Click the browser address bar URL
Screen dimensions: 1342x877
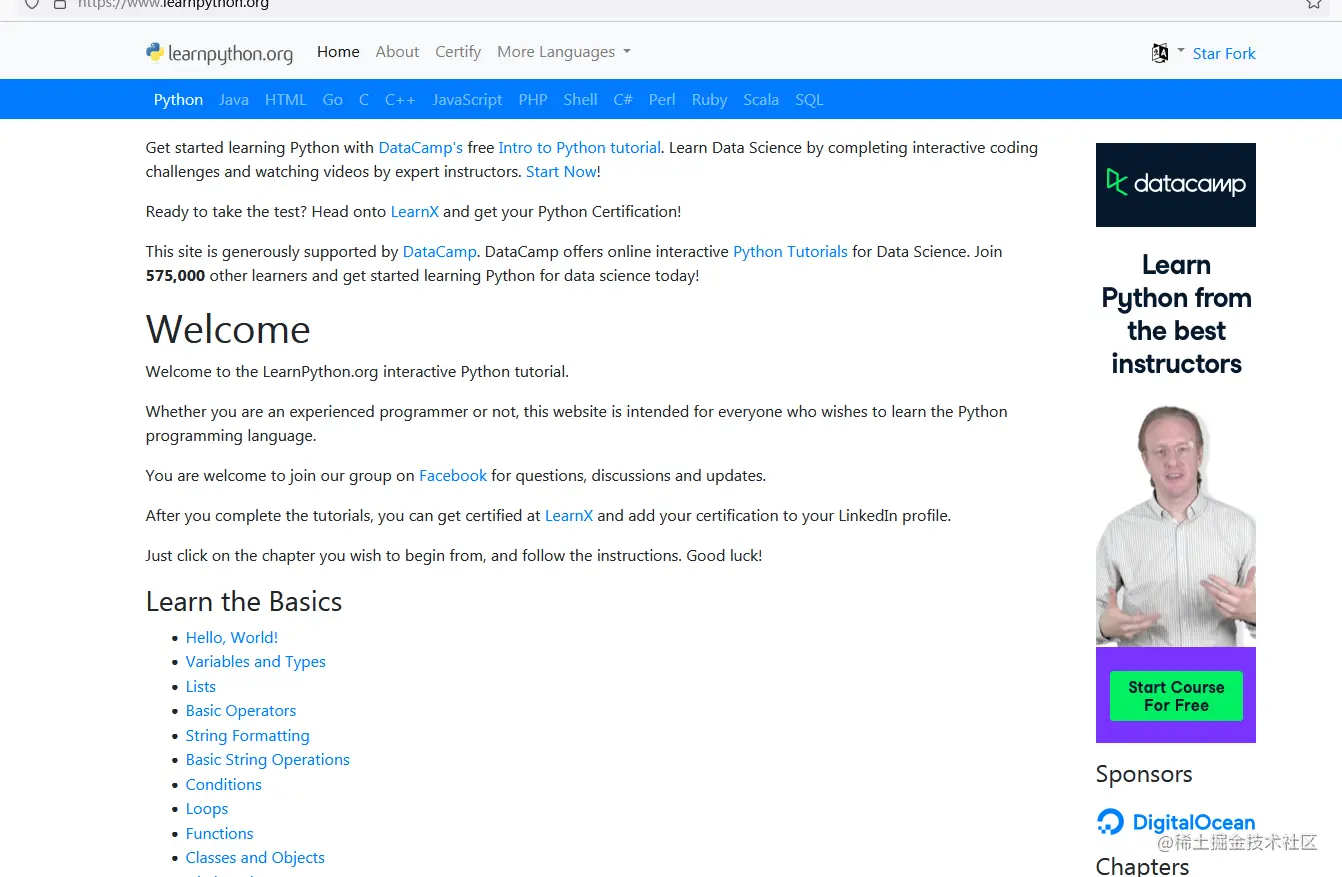click(173, 4)
